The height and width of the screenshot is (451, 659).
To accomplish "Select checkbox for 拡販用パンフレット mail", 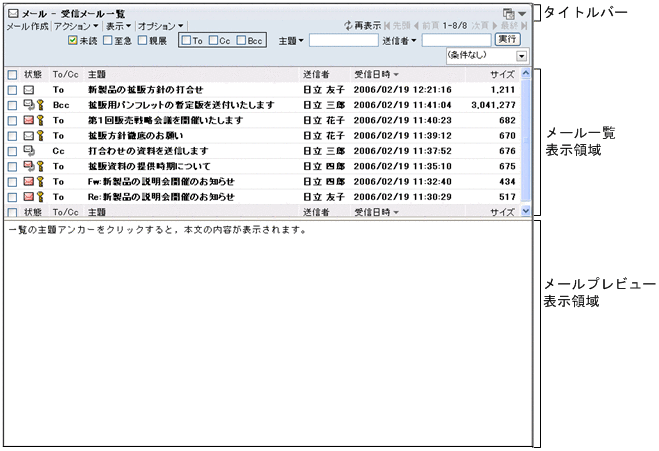I will click(x=12, y=105).
